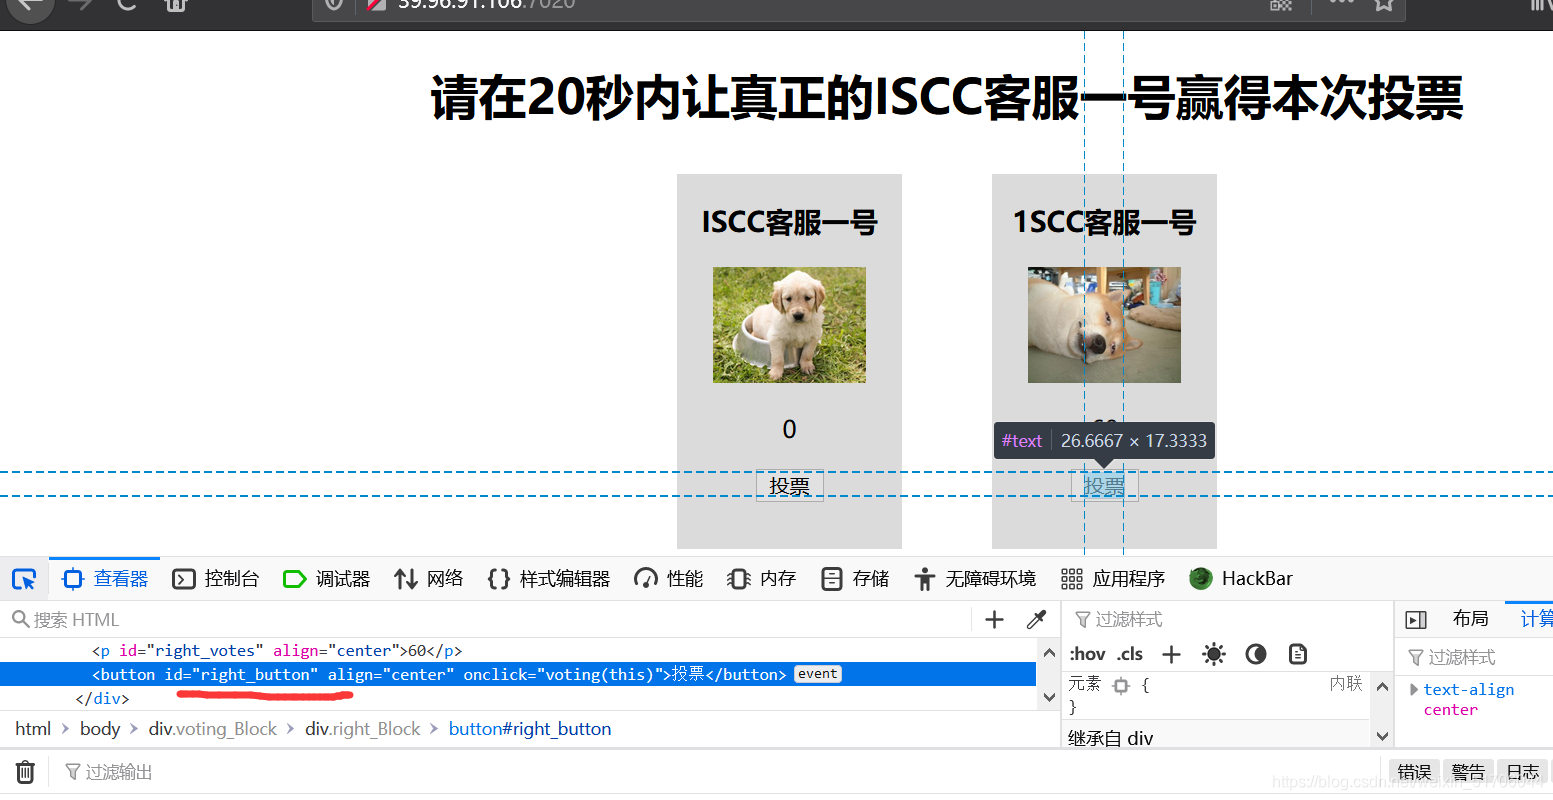Click inside the 搜索 HTML input field
Image resolution: width=1553 pixels, height=800 pixels.
coord(200,619)
